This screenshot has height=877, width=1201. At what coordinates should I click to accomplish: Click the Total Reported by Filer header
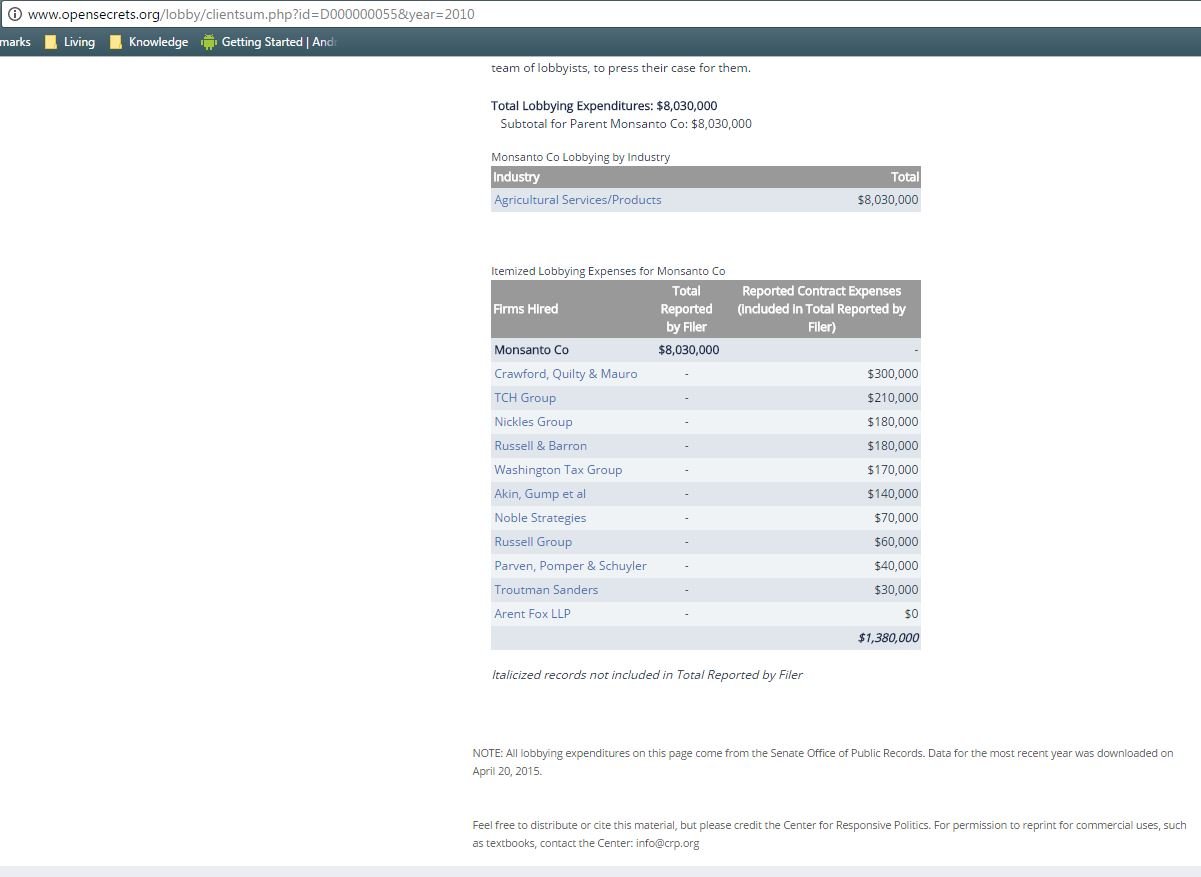pos(686,309)
